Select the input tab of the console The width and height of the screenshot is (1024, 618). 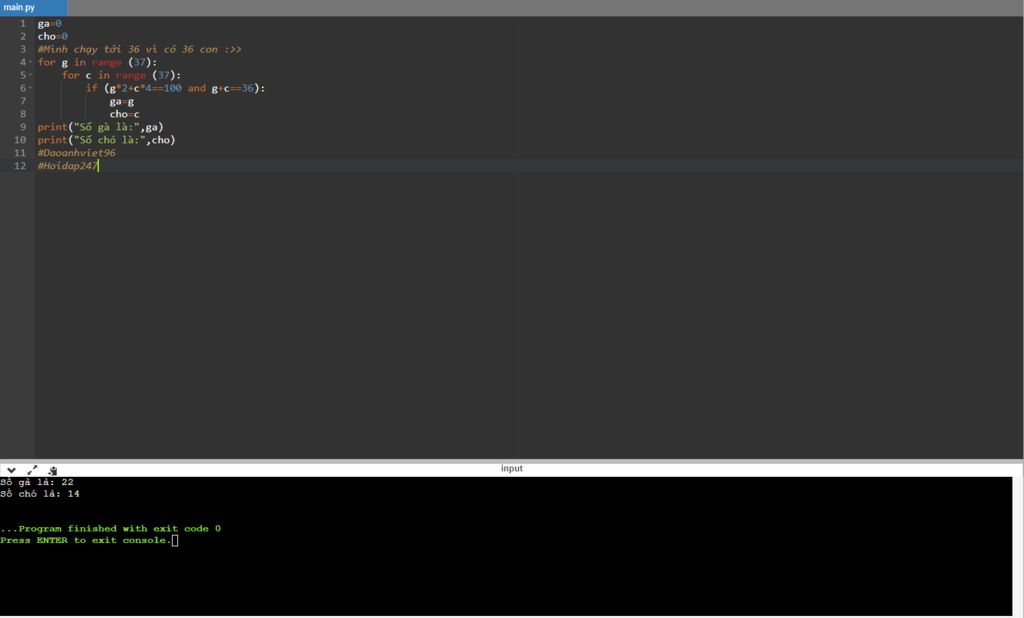point(511,468)
